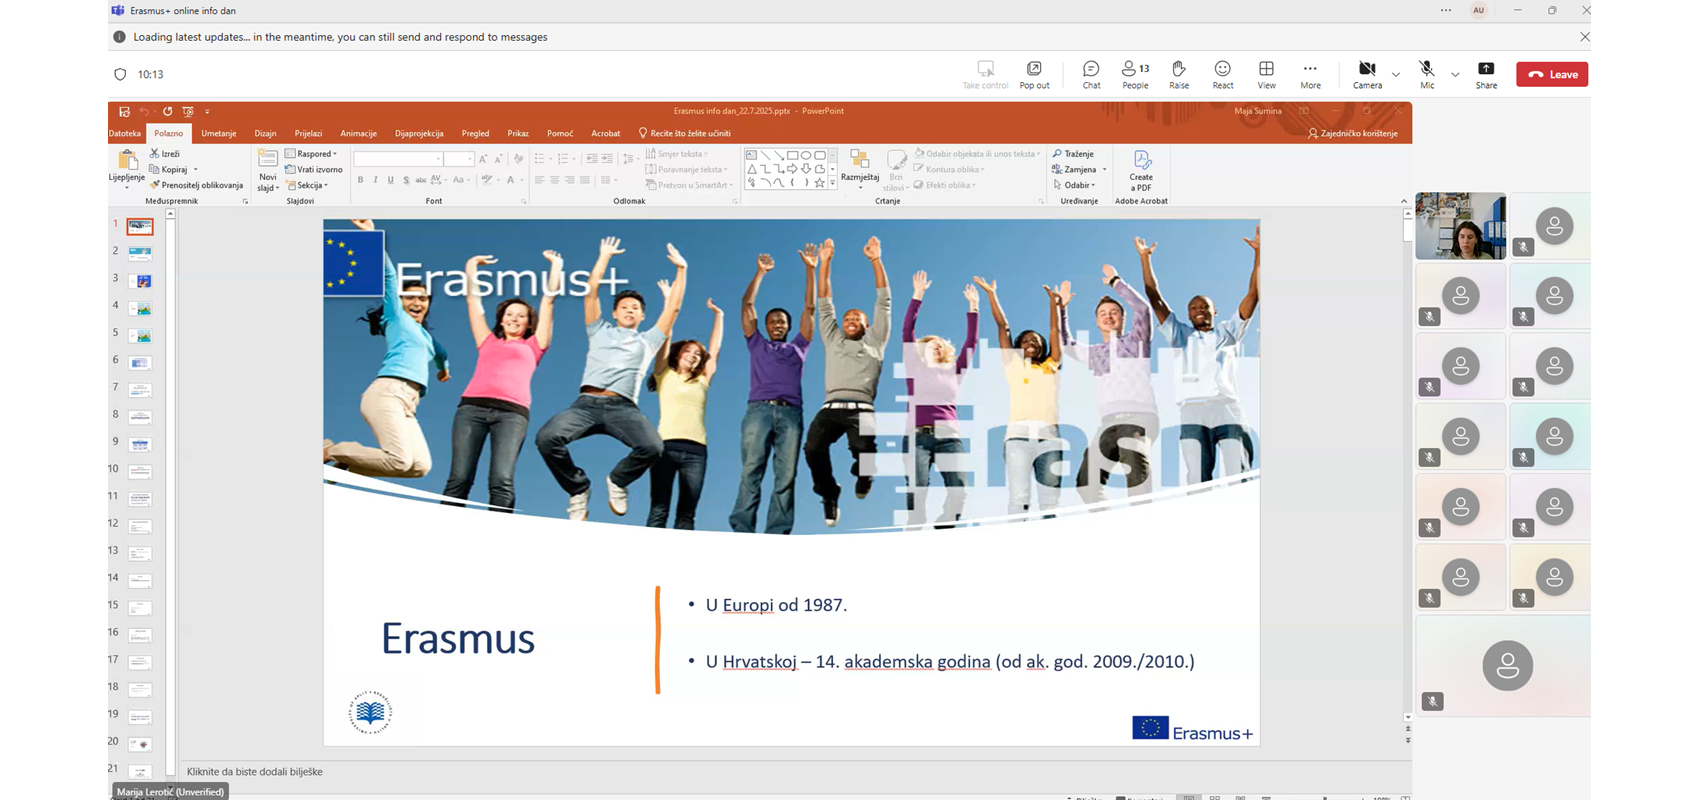Screen dimensions: 1700x800
Task: Raise your hand in the meeting
Action: click(1179, 74)
